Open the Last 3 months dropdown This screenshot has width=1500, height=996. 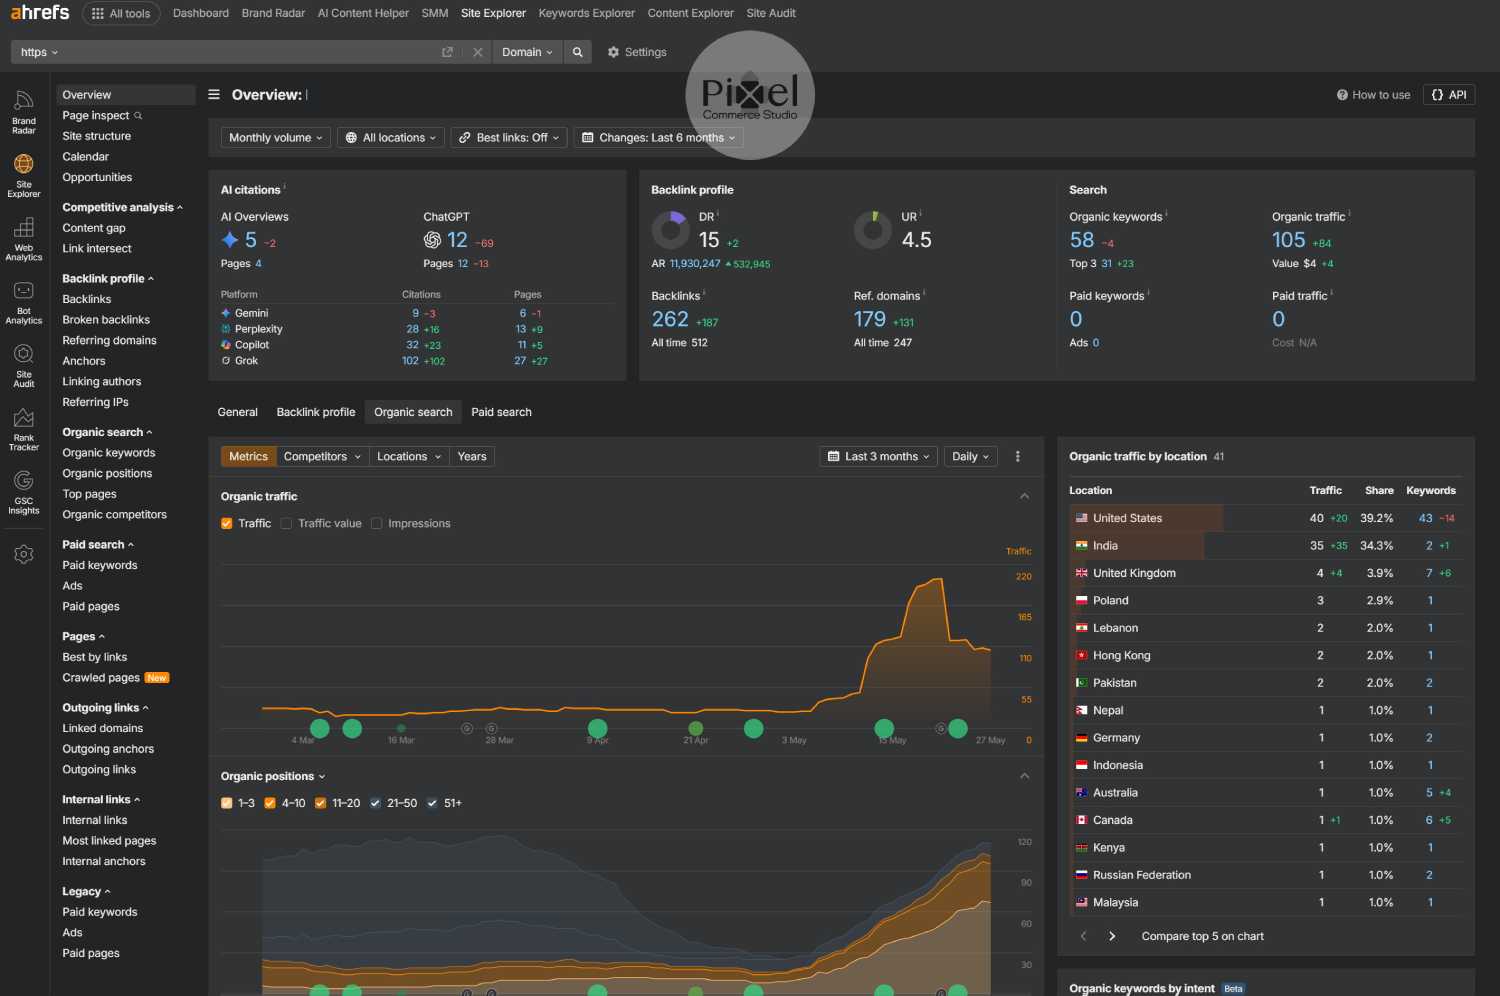879,456
